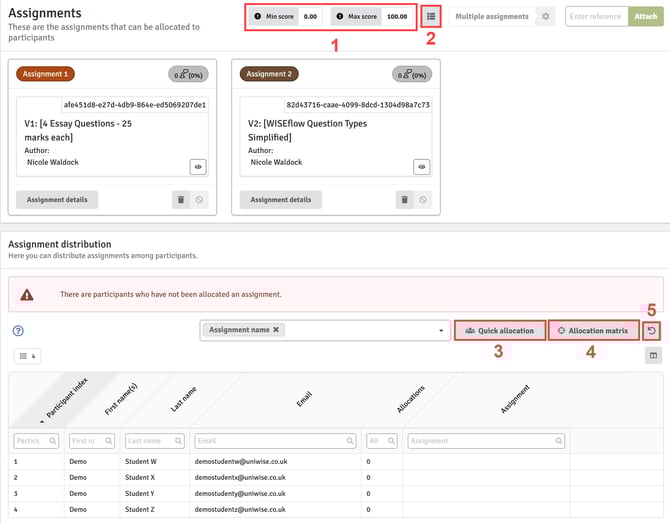Click the column chooser icon above the table
The image size is (670, 524).
pyautogui.click(x=653, y=355)
